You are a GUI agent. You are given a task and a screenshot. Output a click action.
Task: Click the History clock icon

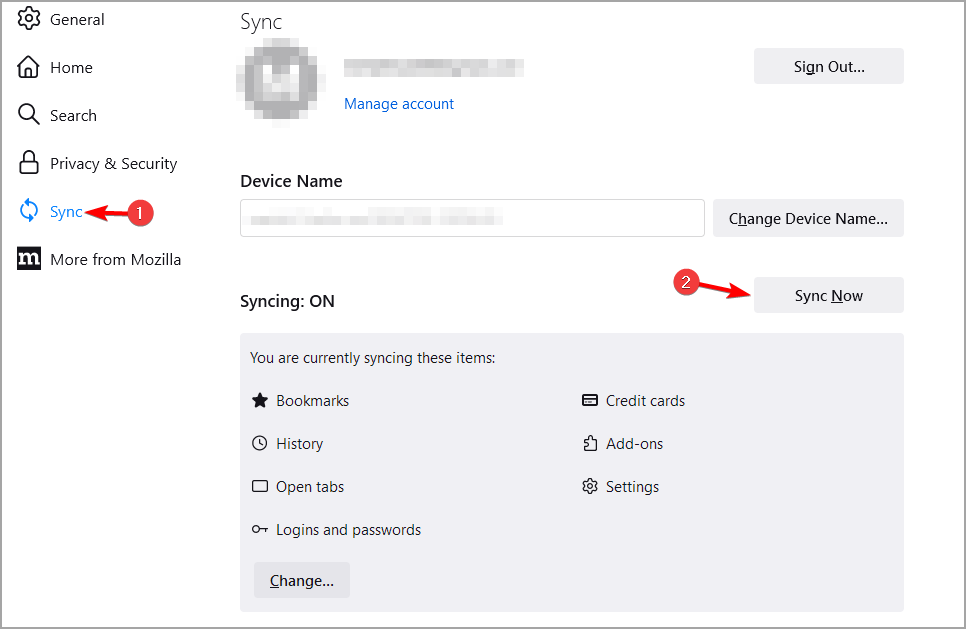point(260,444)
